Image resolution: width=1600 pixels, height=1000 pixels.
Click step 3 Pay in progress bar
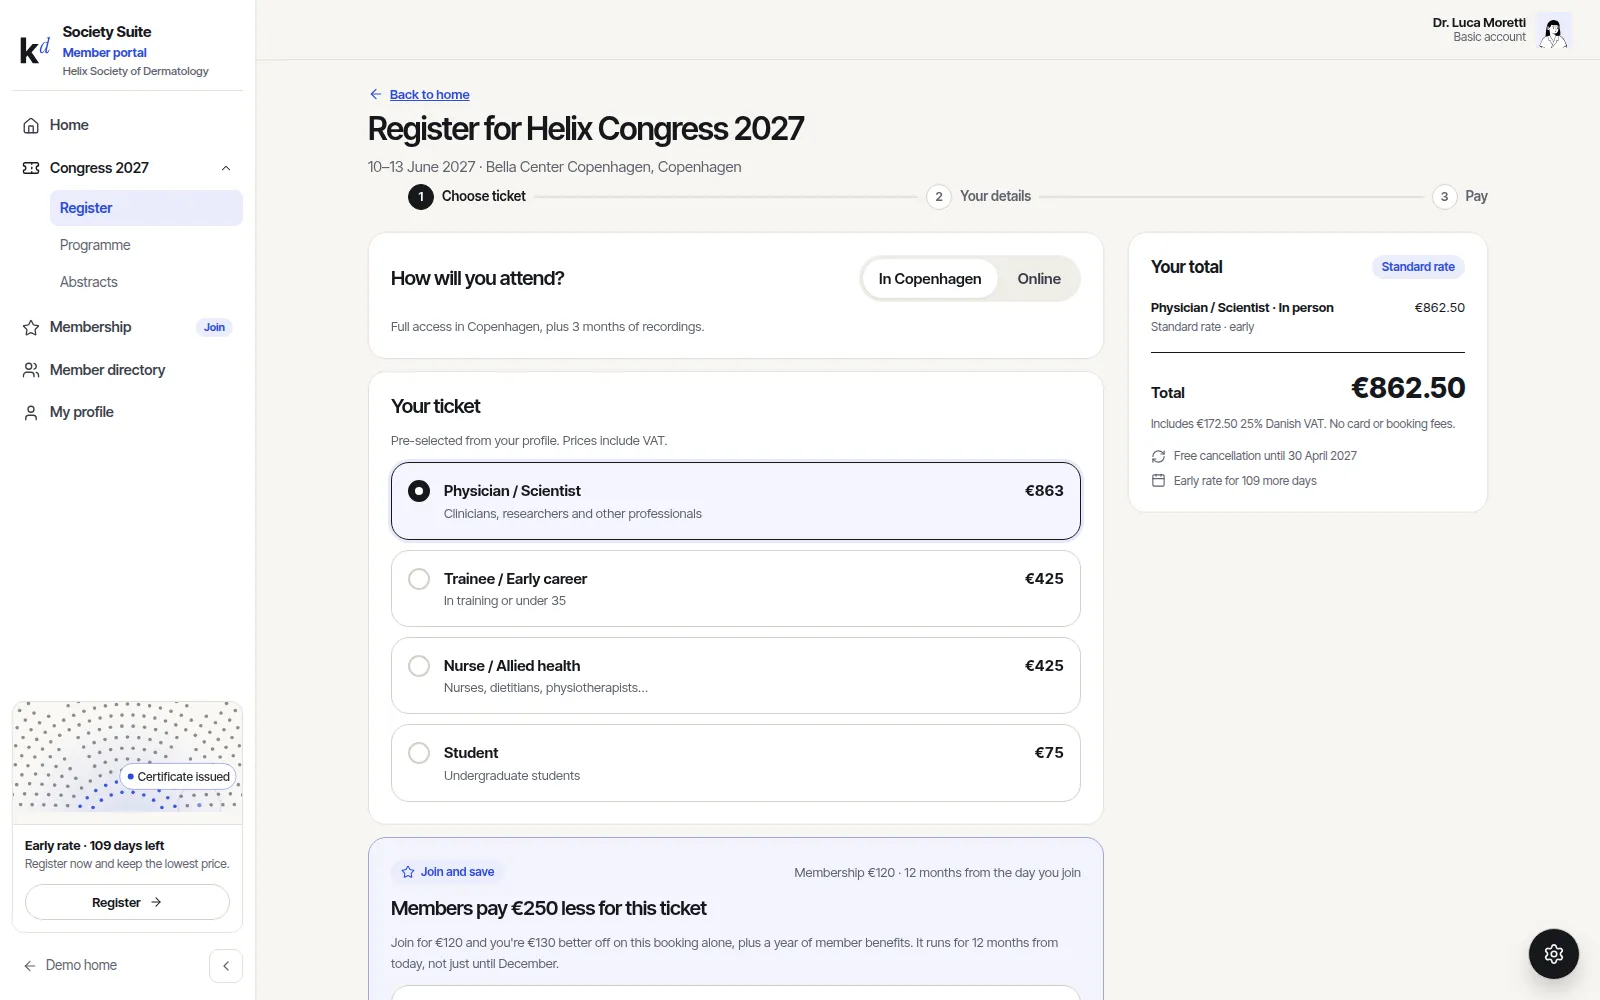(1460, 196)
